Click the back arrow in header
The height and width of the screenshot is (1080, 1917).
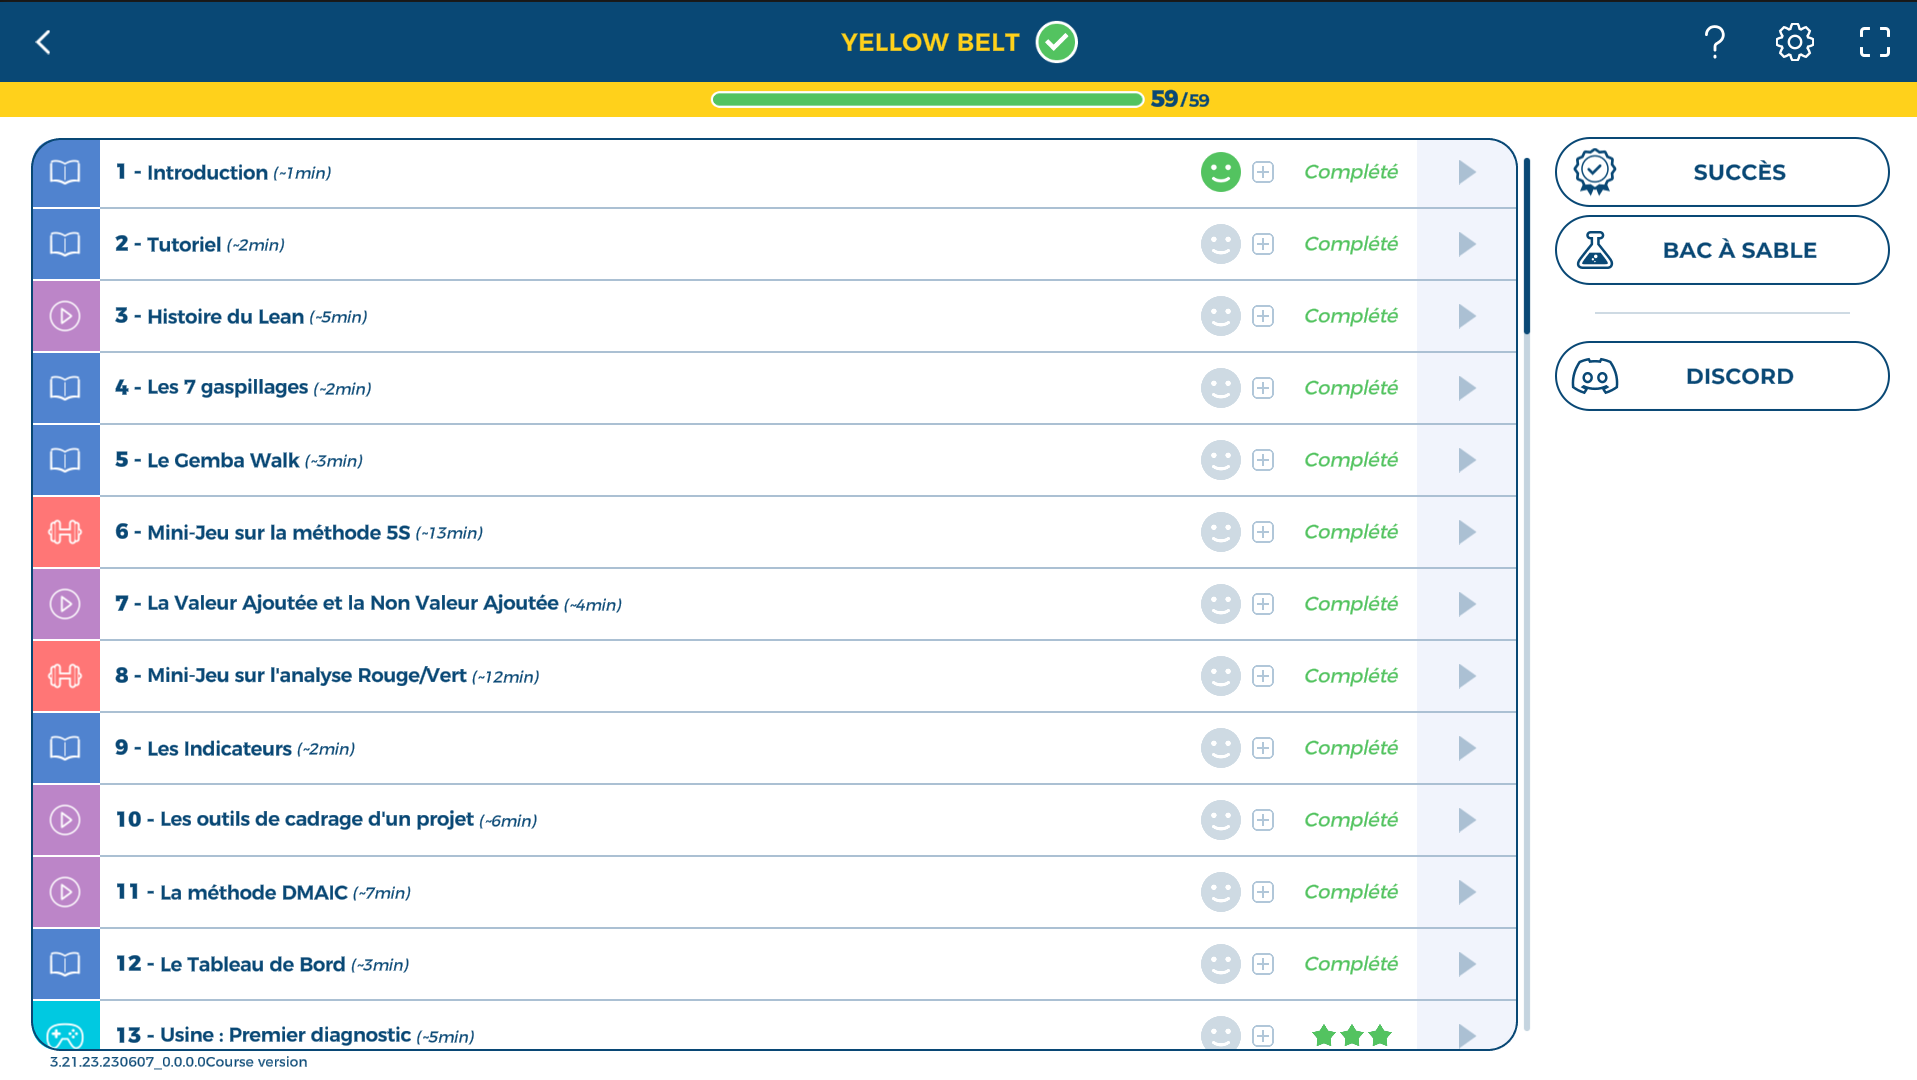(43, 42)
